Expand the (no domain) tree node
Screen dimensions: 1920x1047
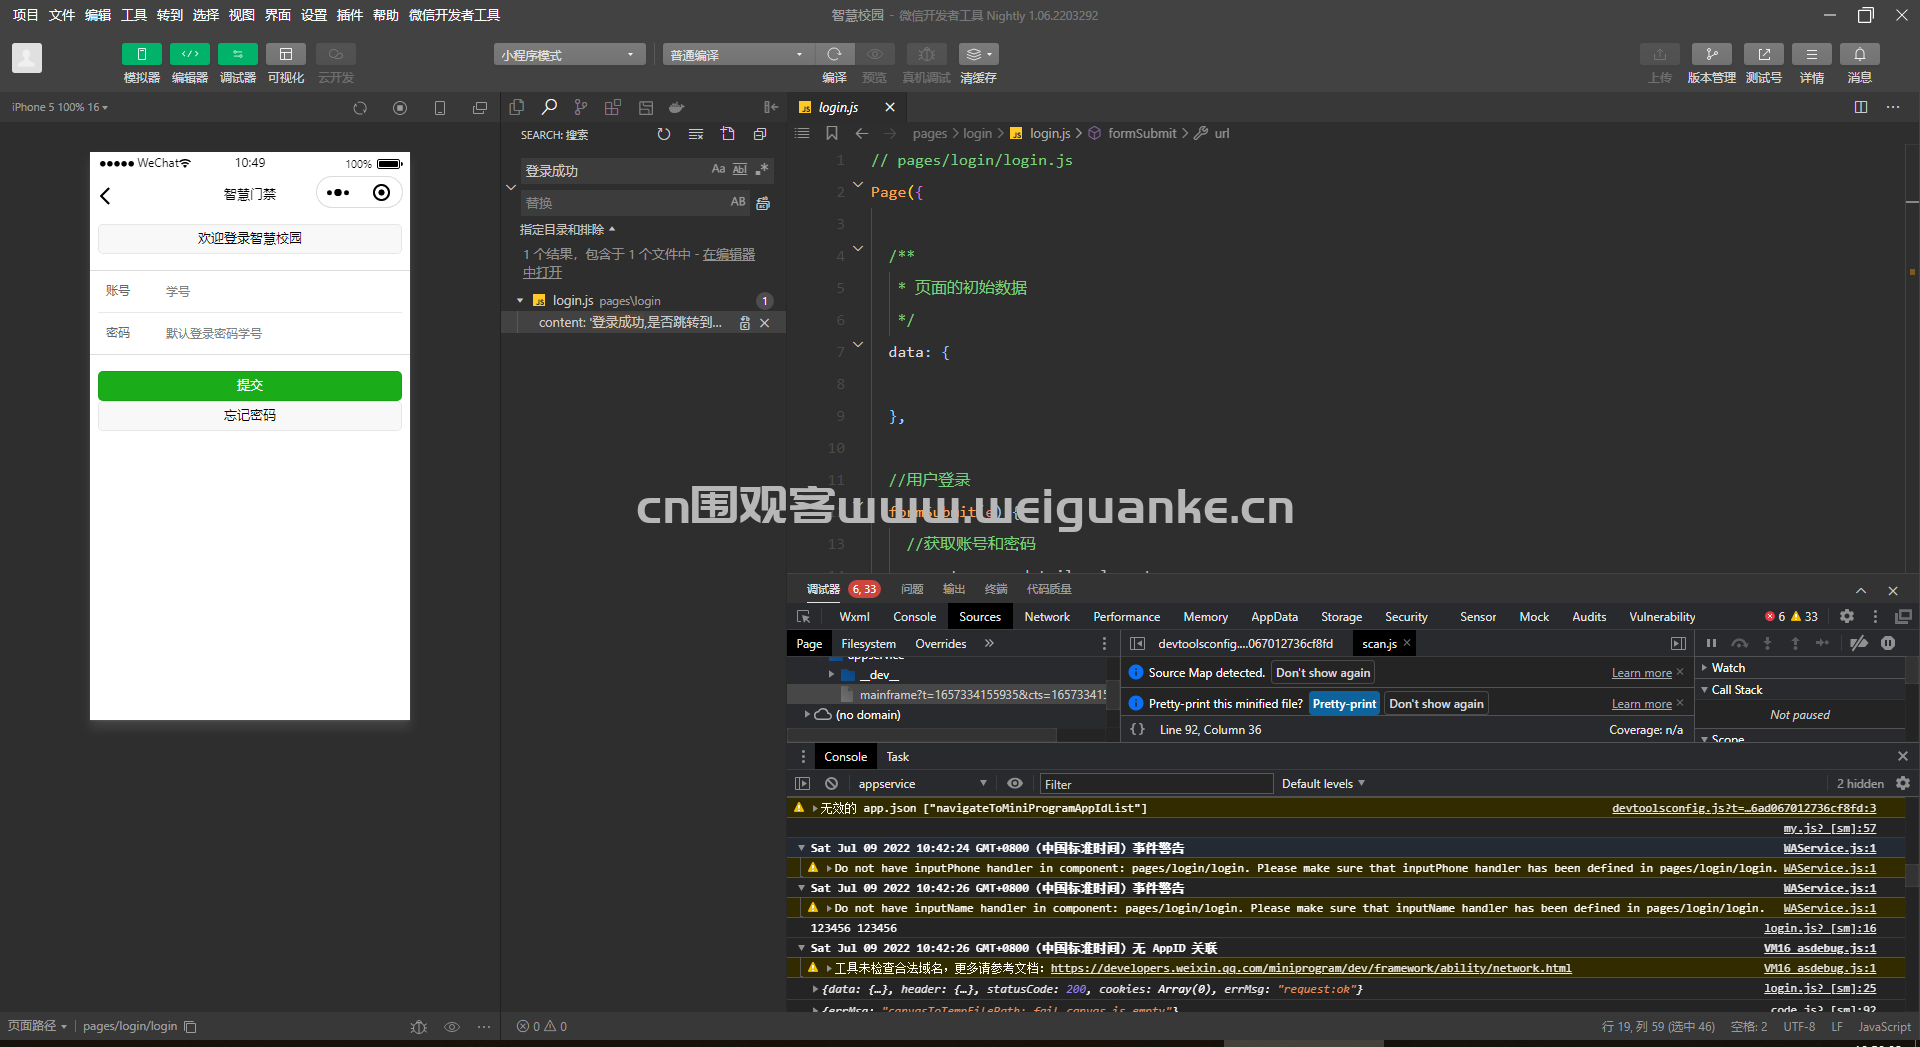click(x=807, y=715)
